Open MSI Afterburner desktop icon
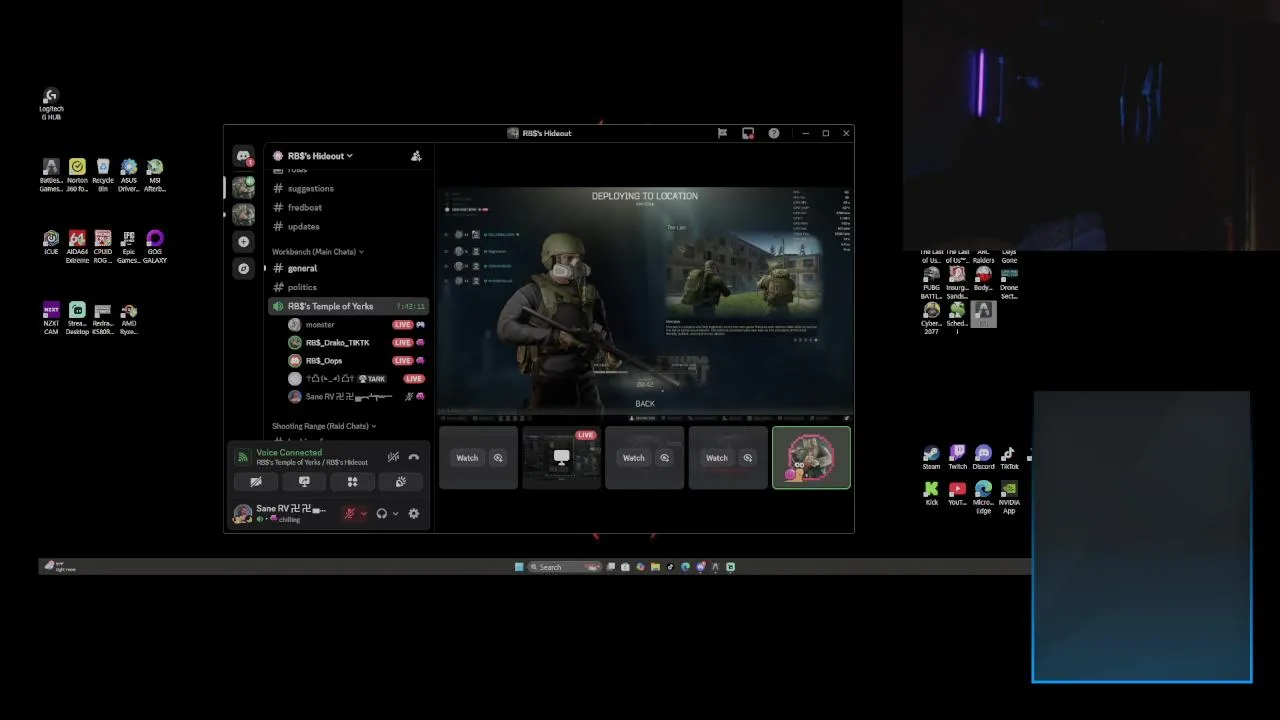The image size is (1280, 720). pyautogui.click(x=155, y=175)
